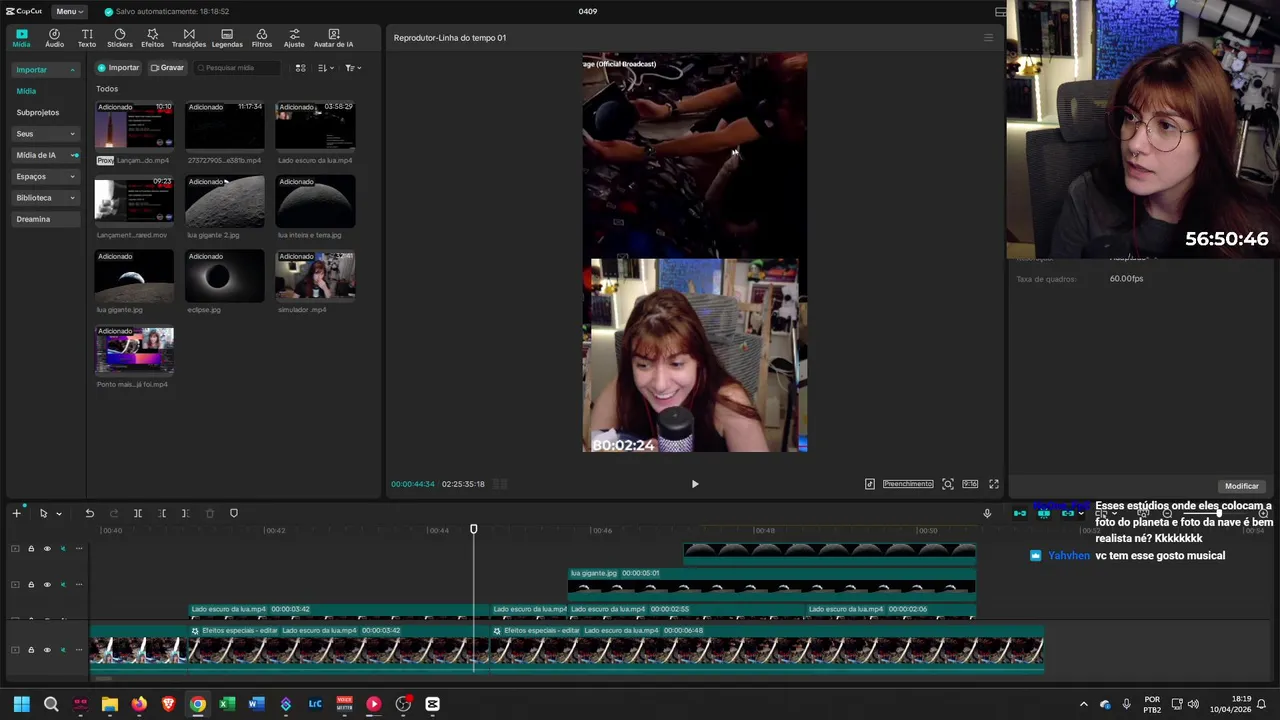Split the clip at playhead

pos(138,513)
